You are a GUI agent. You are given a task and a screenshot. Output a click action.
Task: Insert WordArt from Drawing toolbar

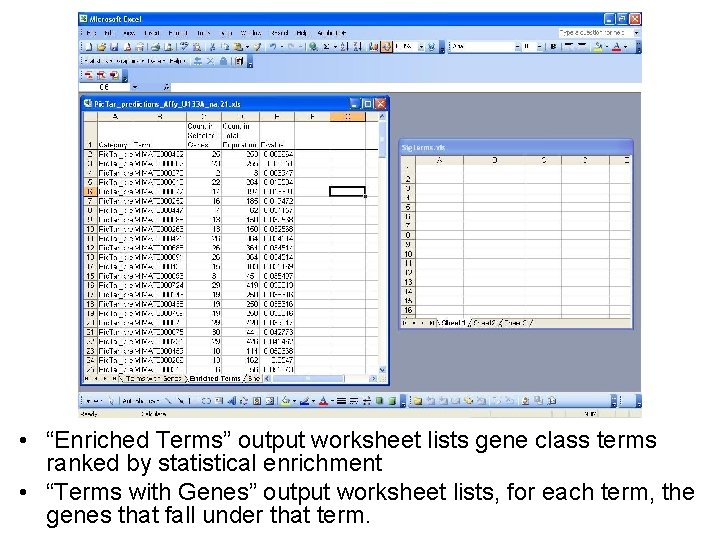(x=231, y=401)
